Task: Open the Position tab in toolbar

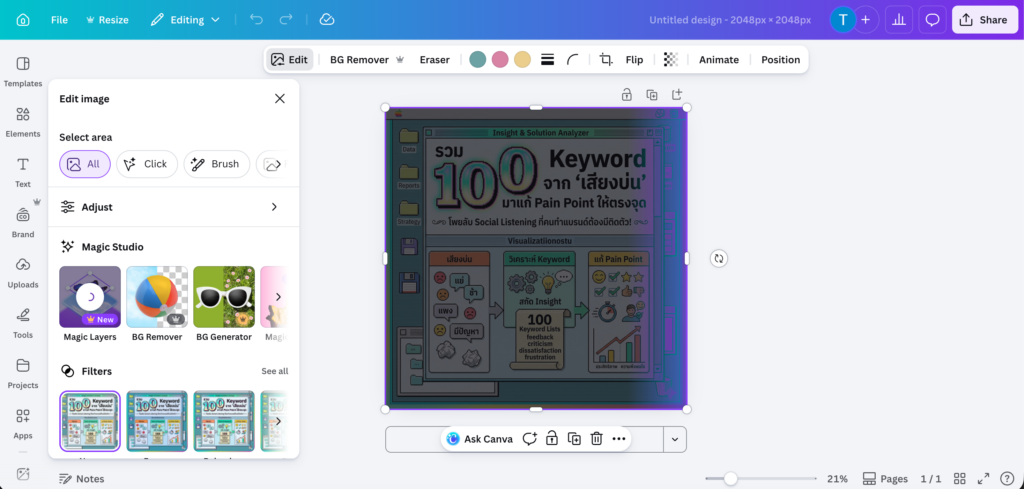Action: click(780, 60)
